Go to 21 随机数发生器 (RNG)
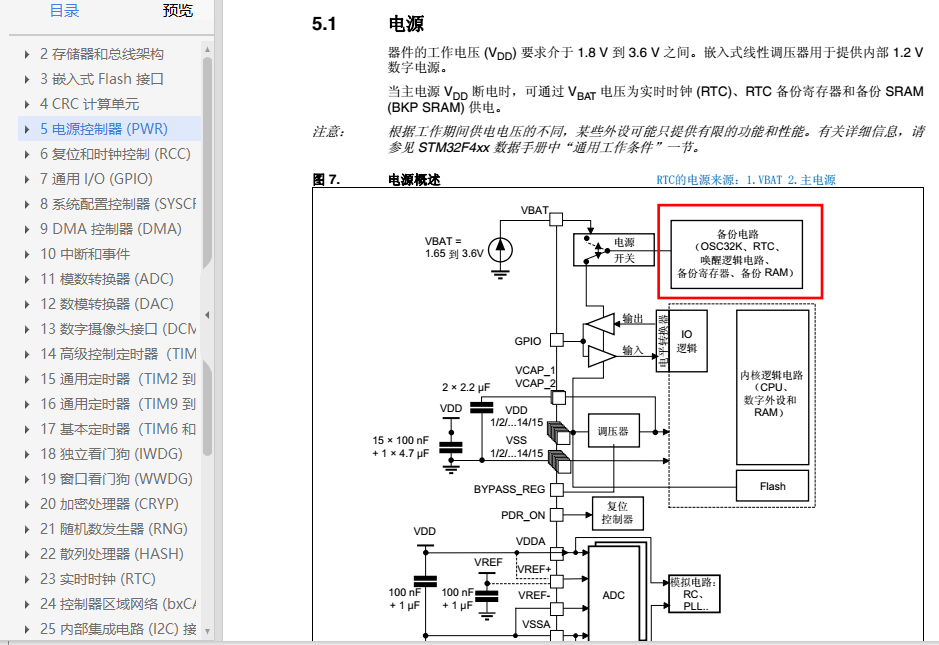This screenshot has height=645, width=939. click(114, 529)
